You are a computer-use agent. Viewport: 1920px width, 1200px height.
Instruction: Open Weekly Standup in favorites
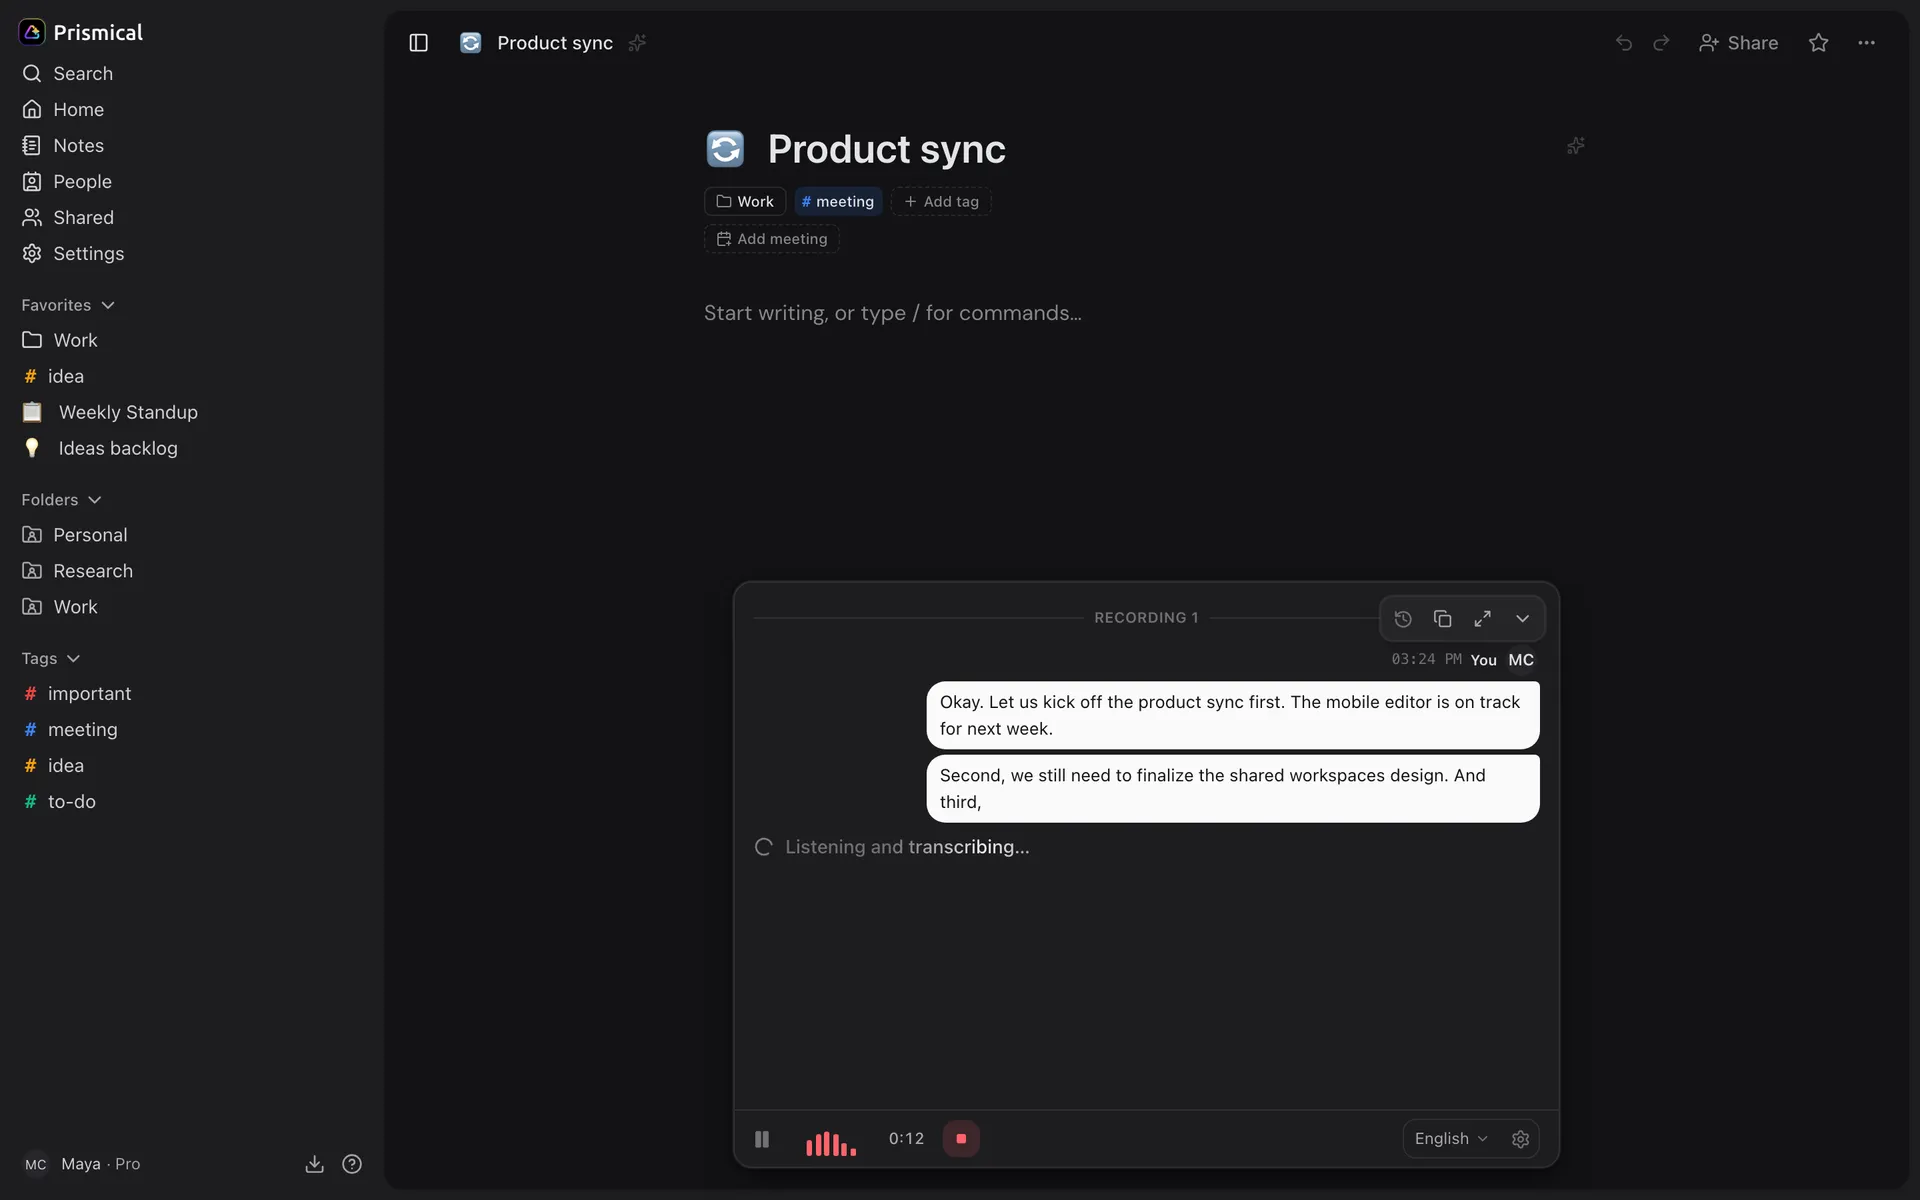click(x=190, y=413)
